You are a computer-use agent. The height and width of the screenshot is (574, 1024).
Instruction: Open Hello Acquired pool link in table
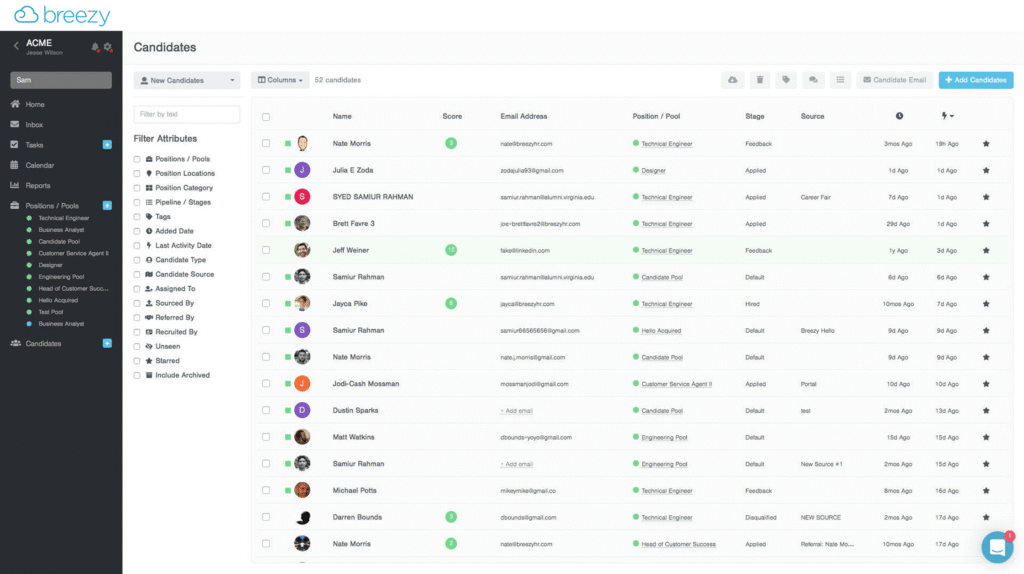click(661, 330)
